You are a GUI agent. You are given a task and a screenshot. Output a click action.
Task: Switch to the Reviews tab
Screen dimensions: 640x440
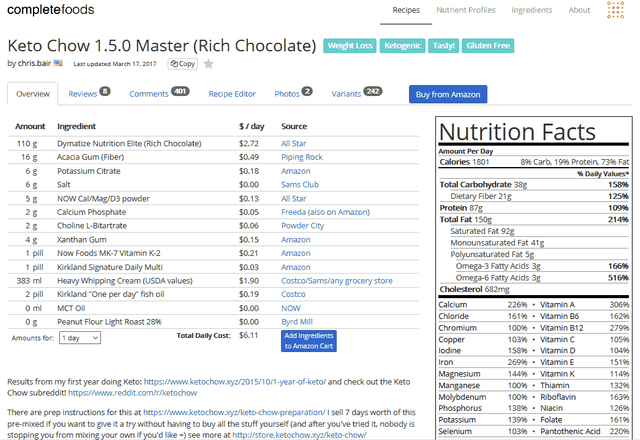point(89,93)
